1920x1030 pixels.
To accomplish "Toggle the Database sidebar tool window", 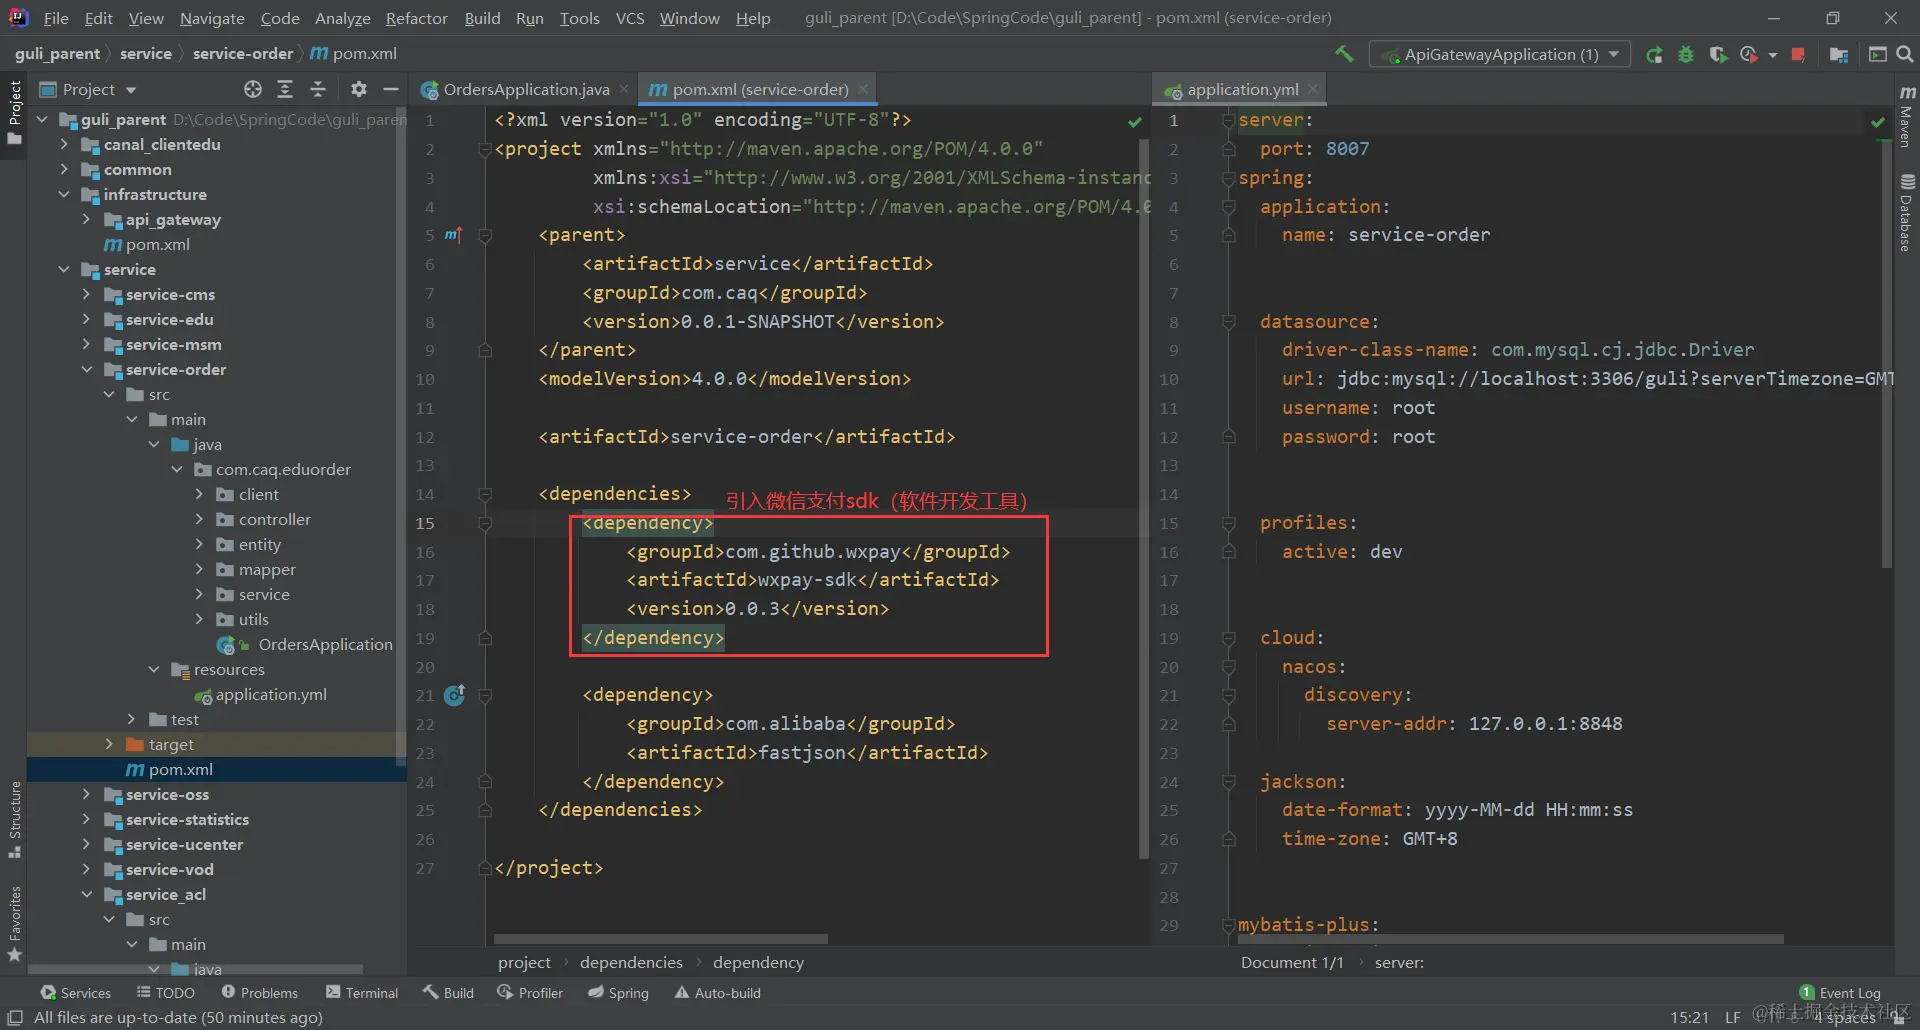I will point(1907,212).
